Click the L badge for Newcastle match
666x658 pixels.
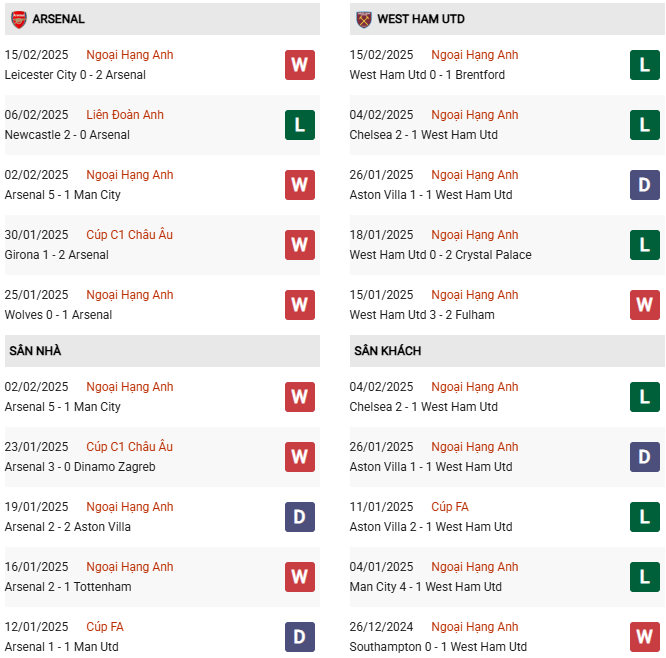coord(300,125)
